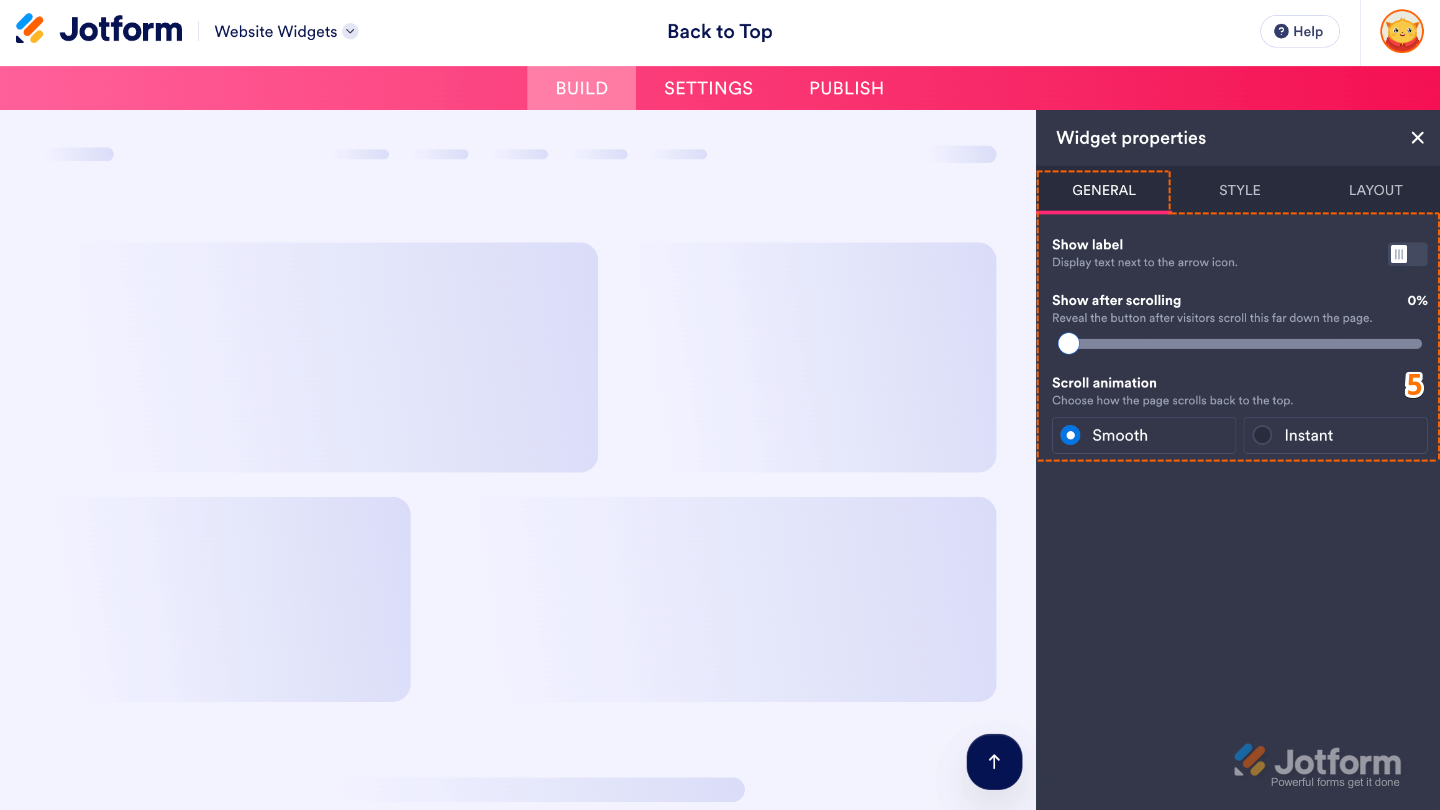1440x810 pixels.
Task: Open the Website Widgets dropdown
Action: click(286, 31)
